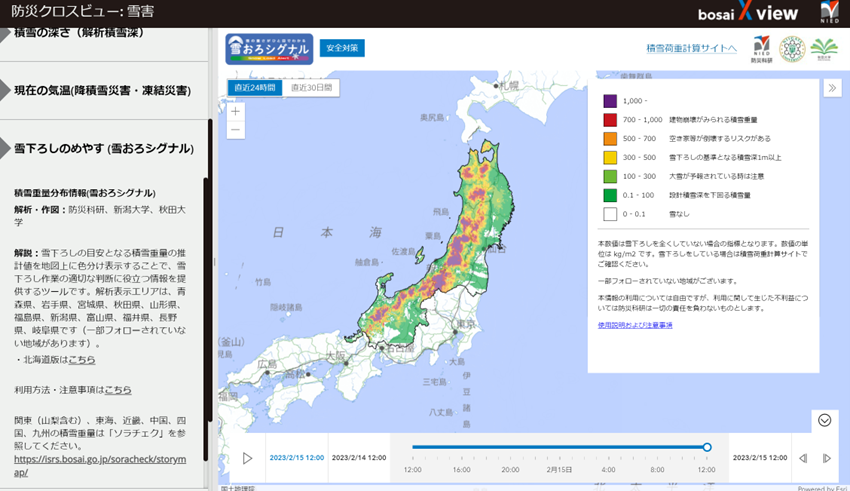Image resolution: width=850 pixels, height=491 pixels.
Task: Click the time slider handle at end
Action: 707,447
